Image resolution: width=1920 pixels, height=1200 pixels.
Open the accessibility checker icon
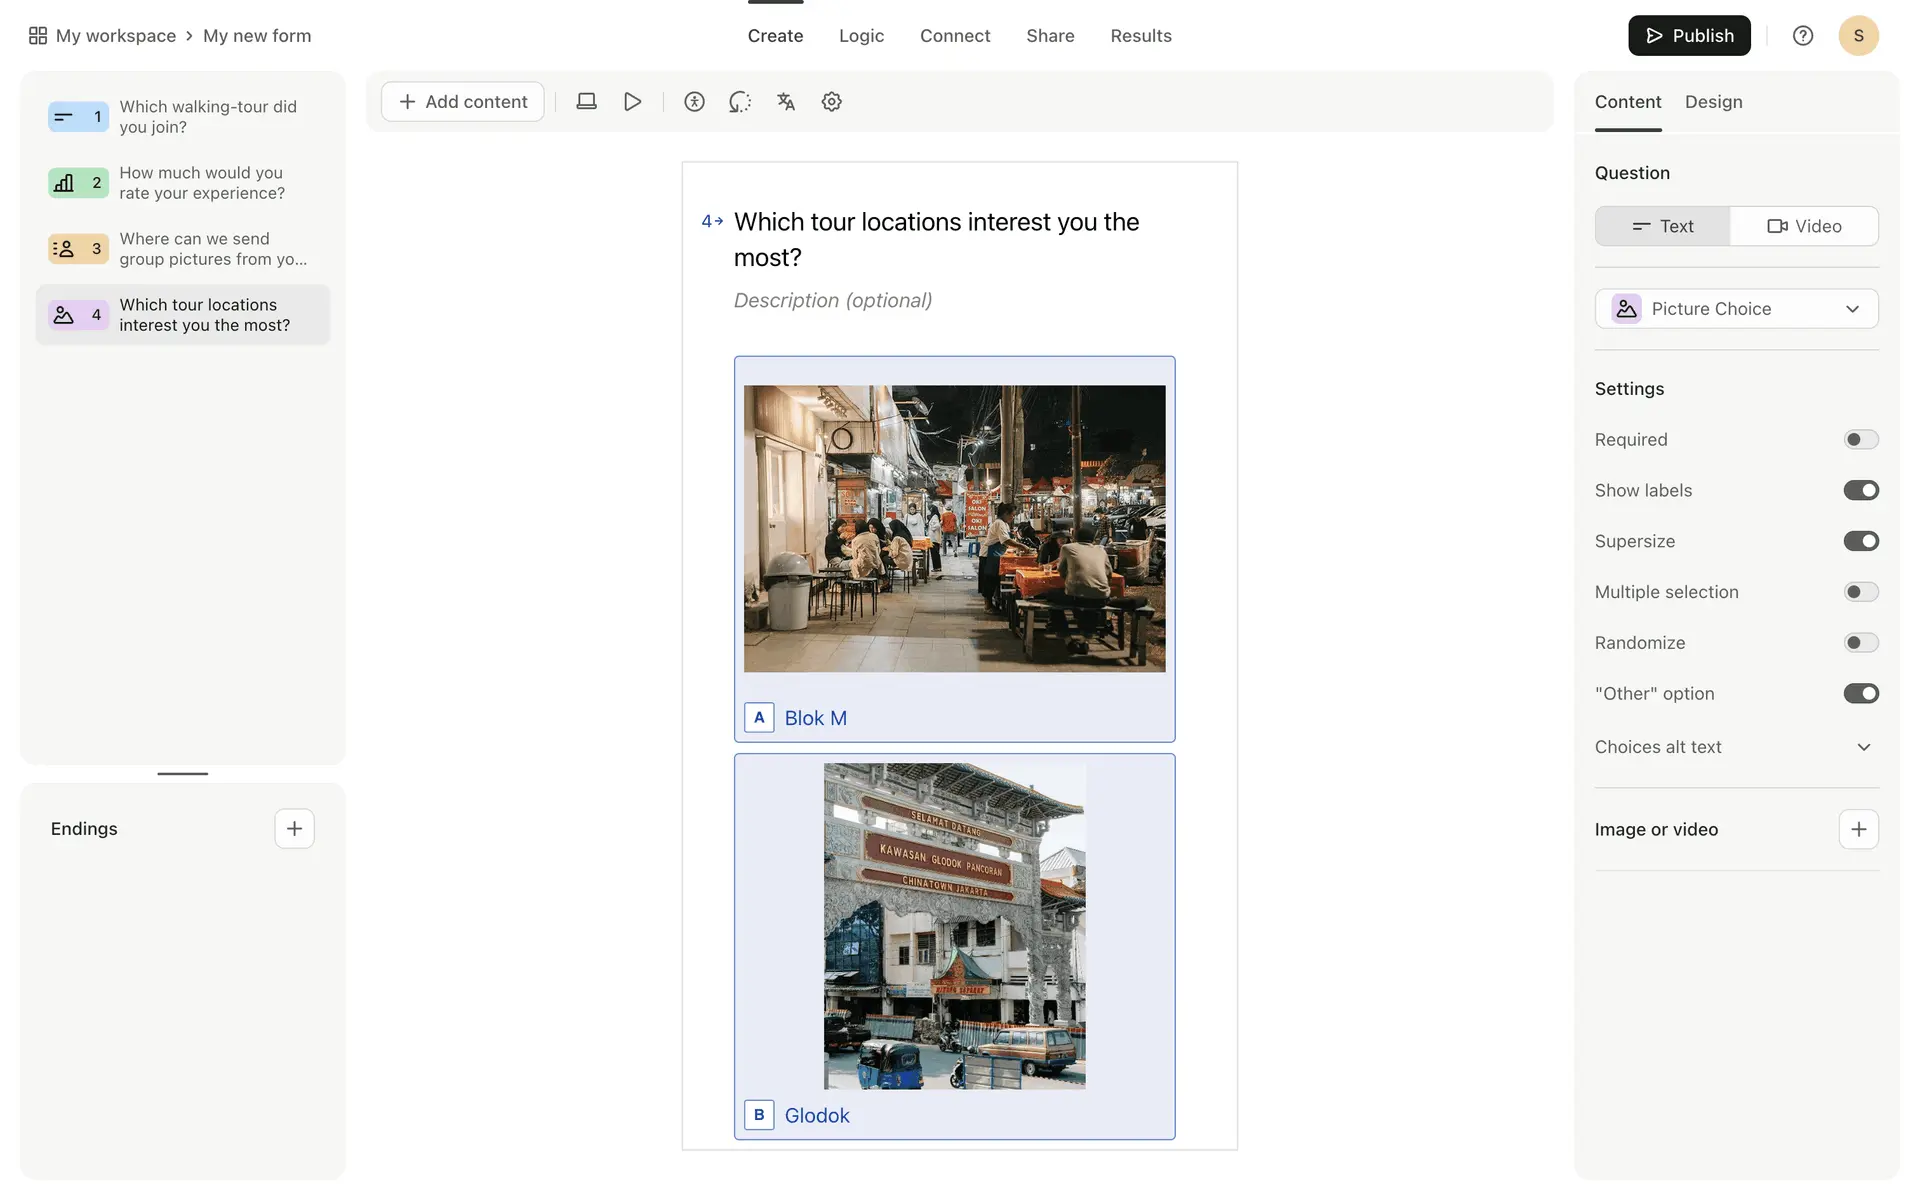click(694, 102)
